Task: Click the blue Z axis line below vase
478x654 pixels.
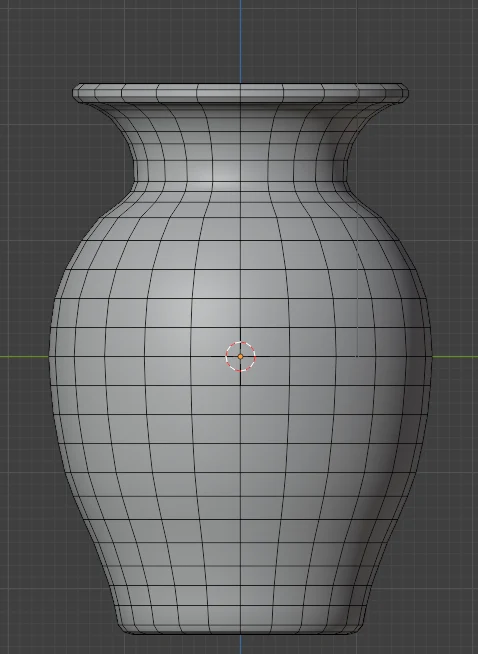Action: coord(240,644)
